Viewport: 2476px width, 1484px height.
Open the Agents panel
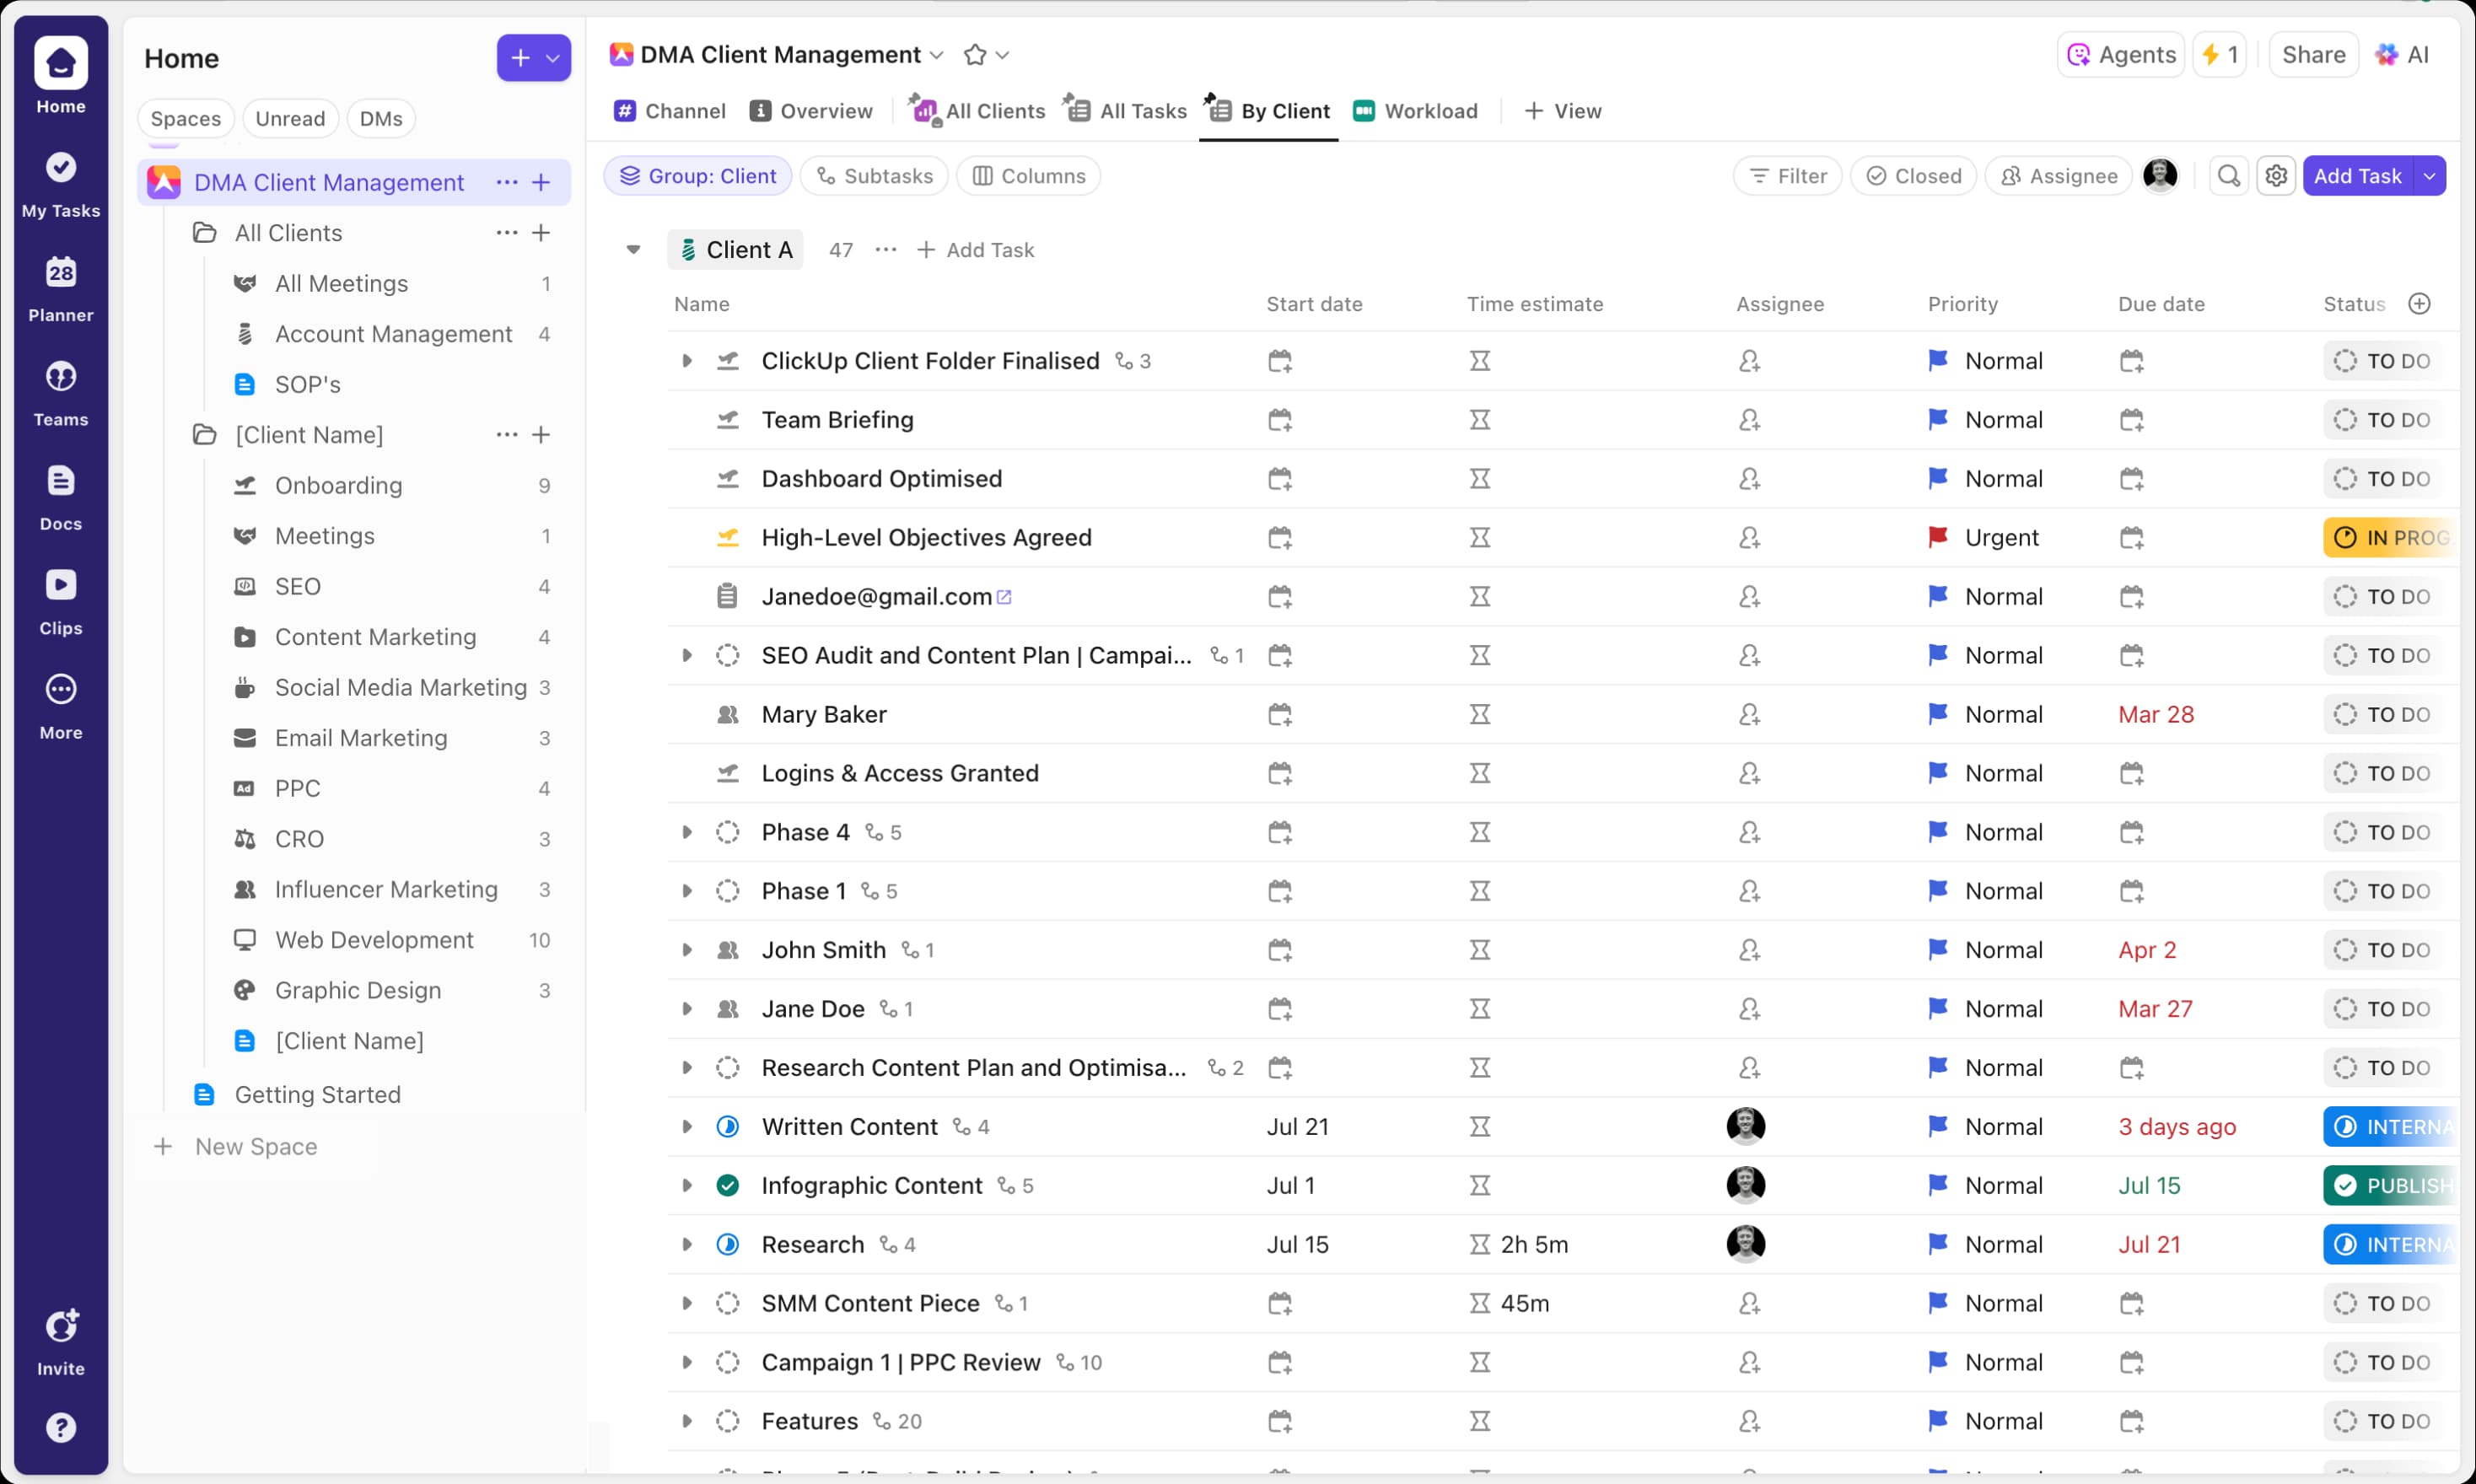[2120, 55]
